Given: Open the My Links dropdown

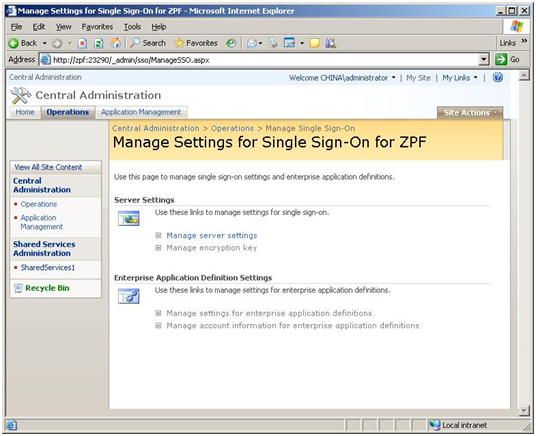Looking at the screenshot, I should tap(460, 78).
